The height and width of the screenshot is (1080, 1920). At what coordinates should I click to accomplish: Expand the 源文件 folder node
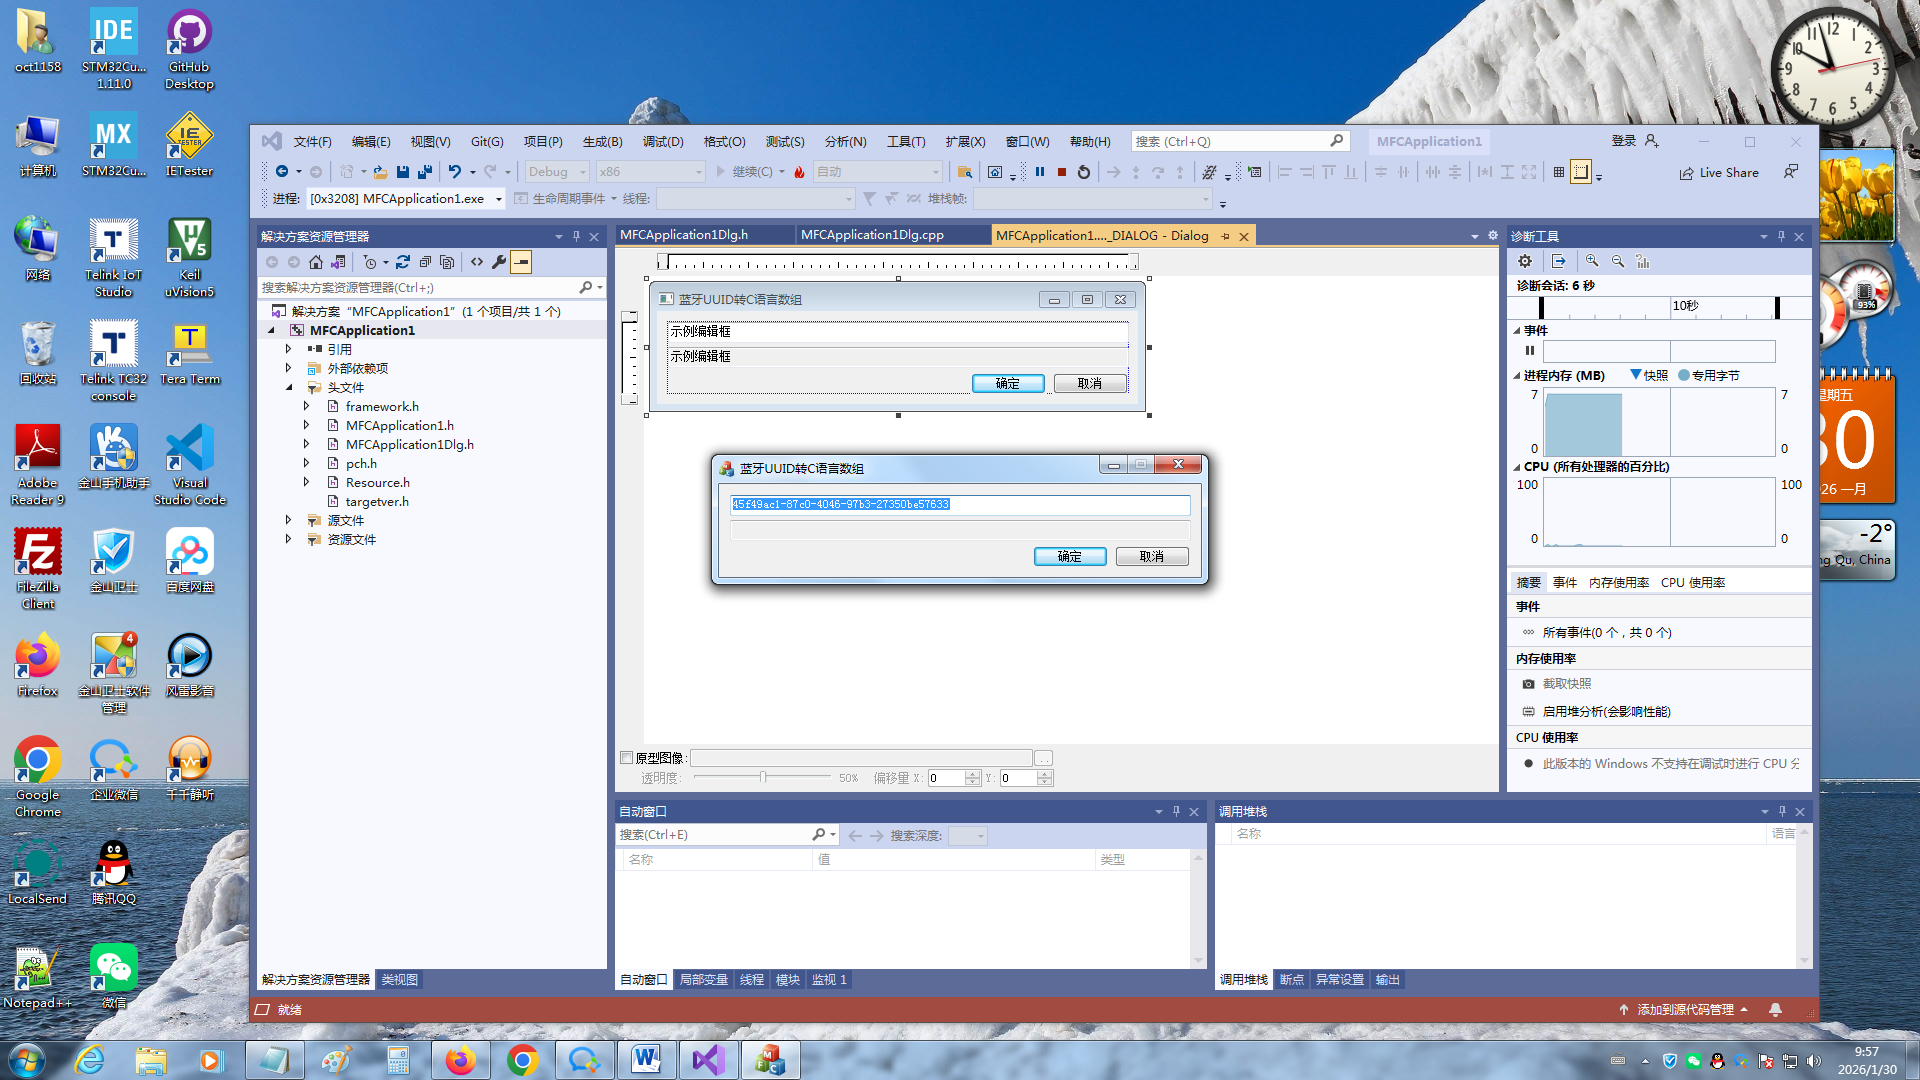coord(289,520)
